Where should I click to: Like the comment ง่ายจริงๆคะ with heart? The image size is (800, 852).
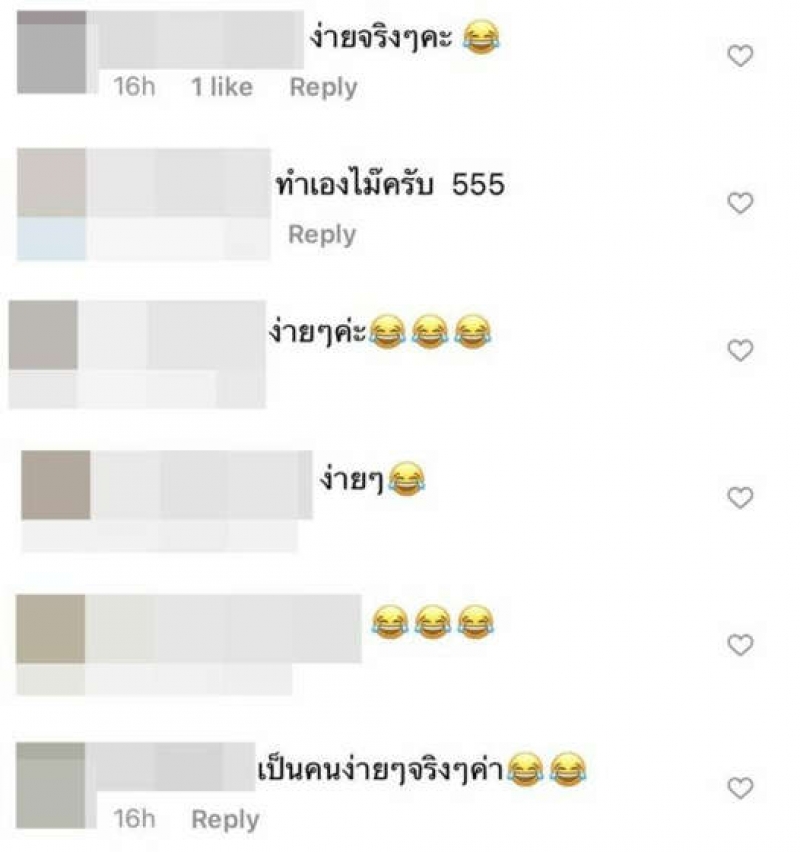pos(740,55)
